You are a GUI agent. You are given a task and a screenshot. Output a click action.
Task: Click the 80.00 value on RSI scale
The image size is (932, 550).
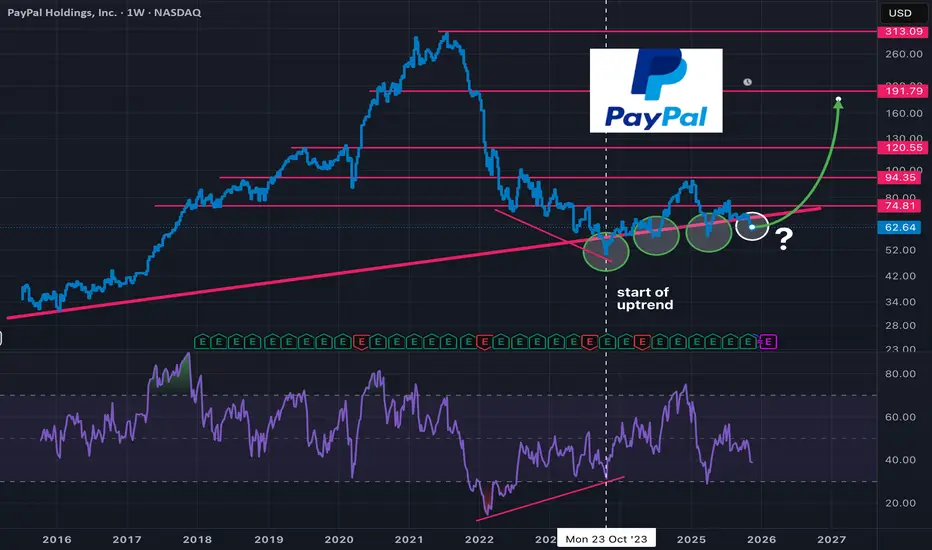click(900, 374)
